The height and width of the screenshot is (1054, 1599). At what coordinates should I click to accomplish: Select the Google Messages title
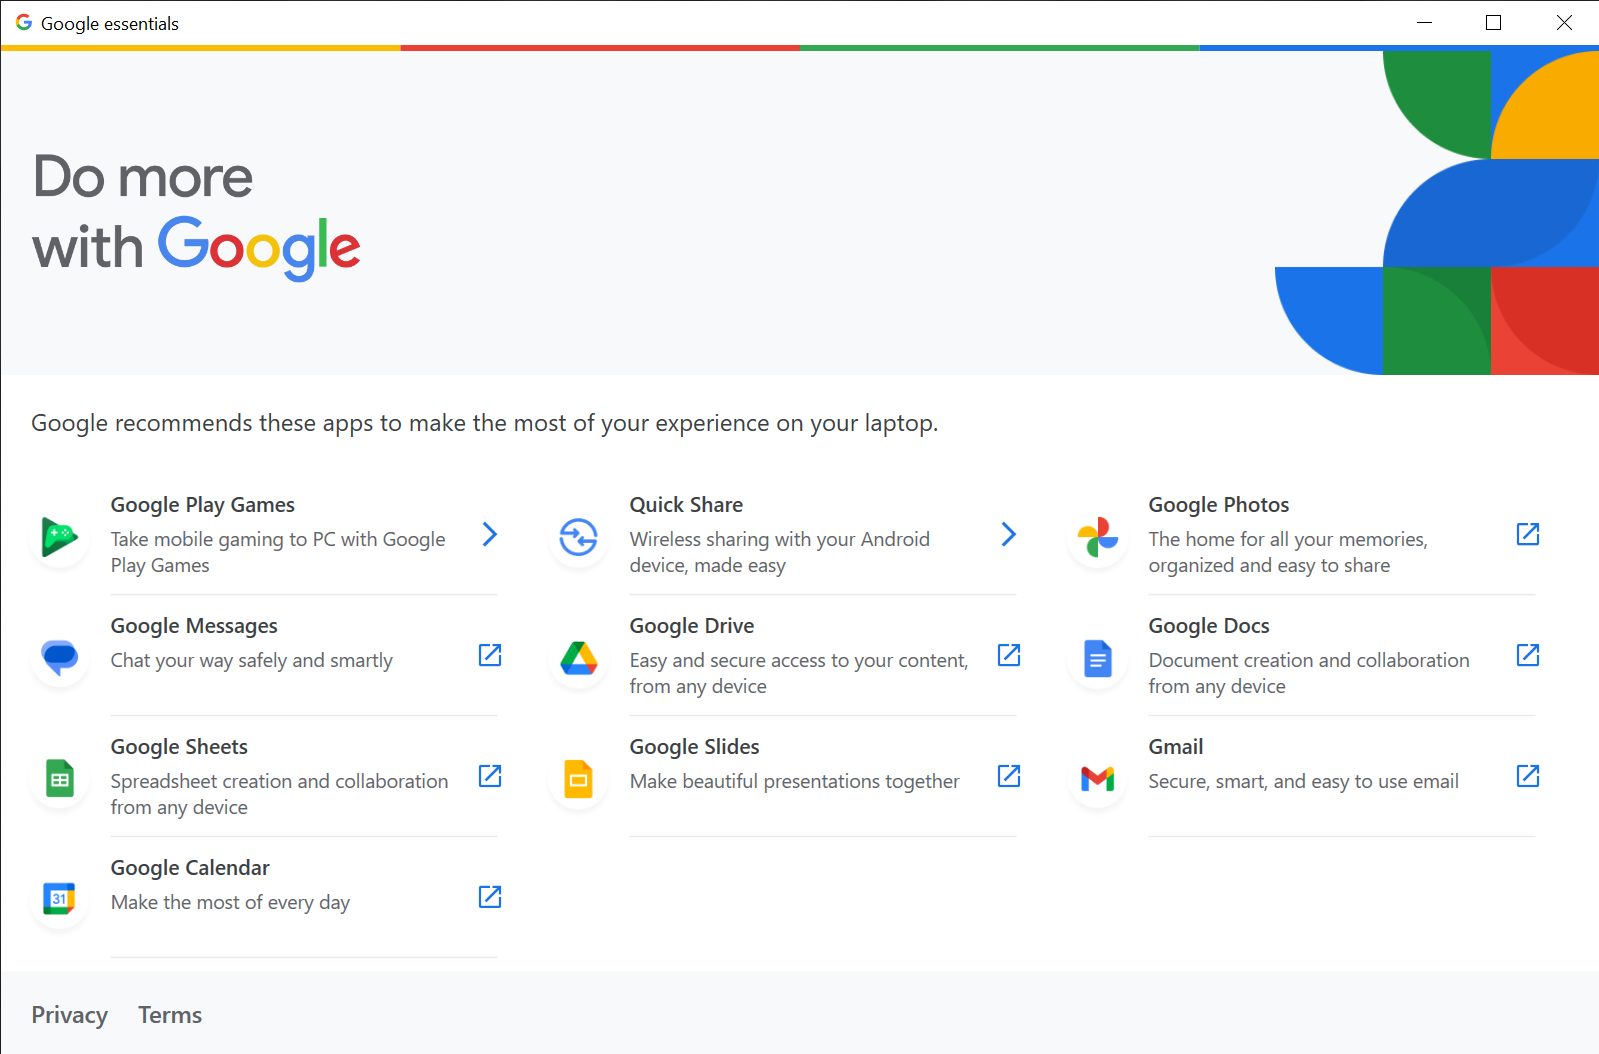pos(194,626)
